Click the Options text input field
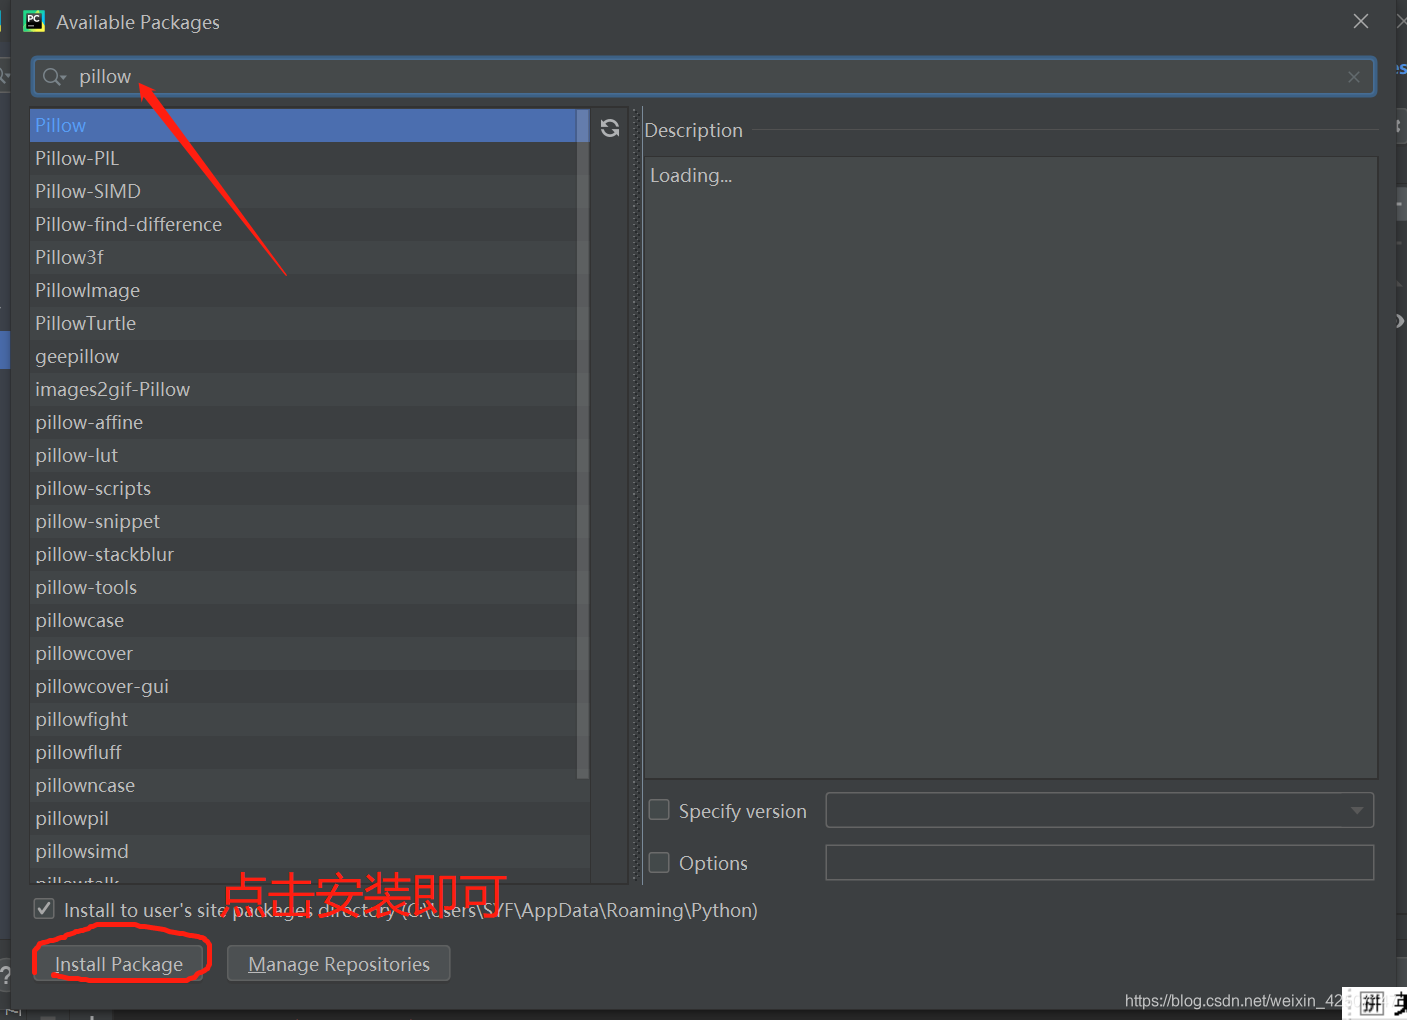 [x=1100, y=862]
